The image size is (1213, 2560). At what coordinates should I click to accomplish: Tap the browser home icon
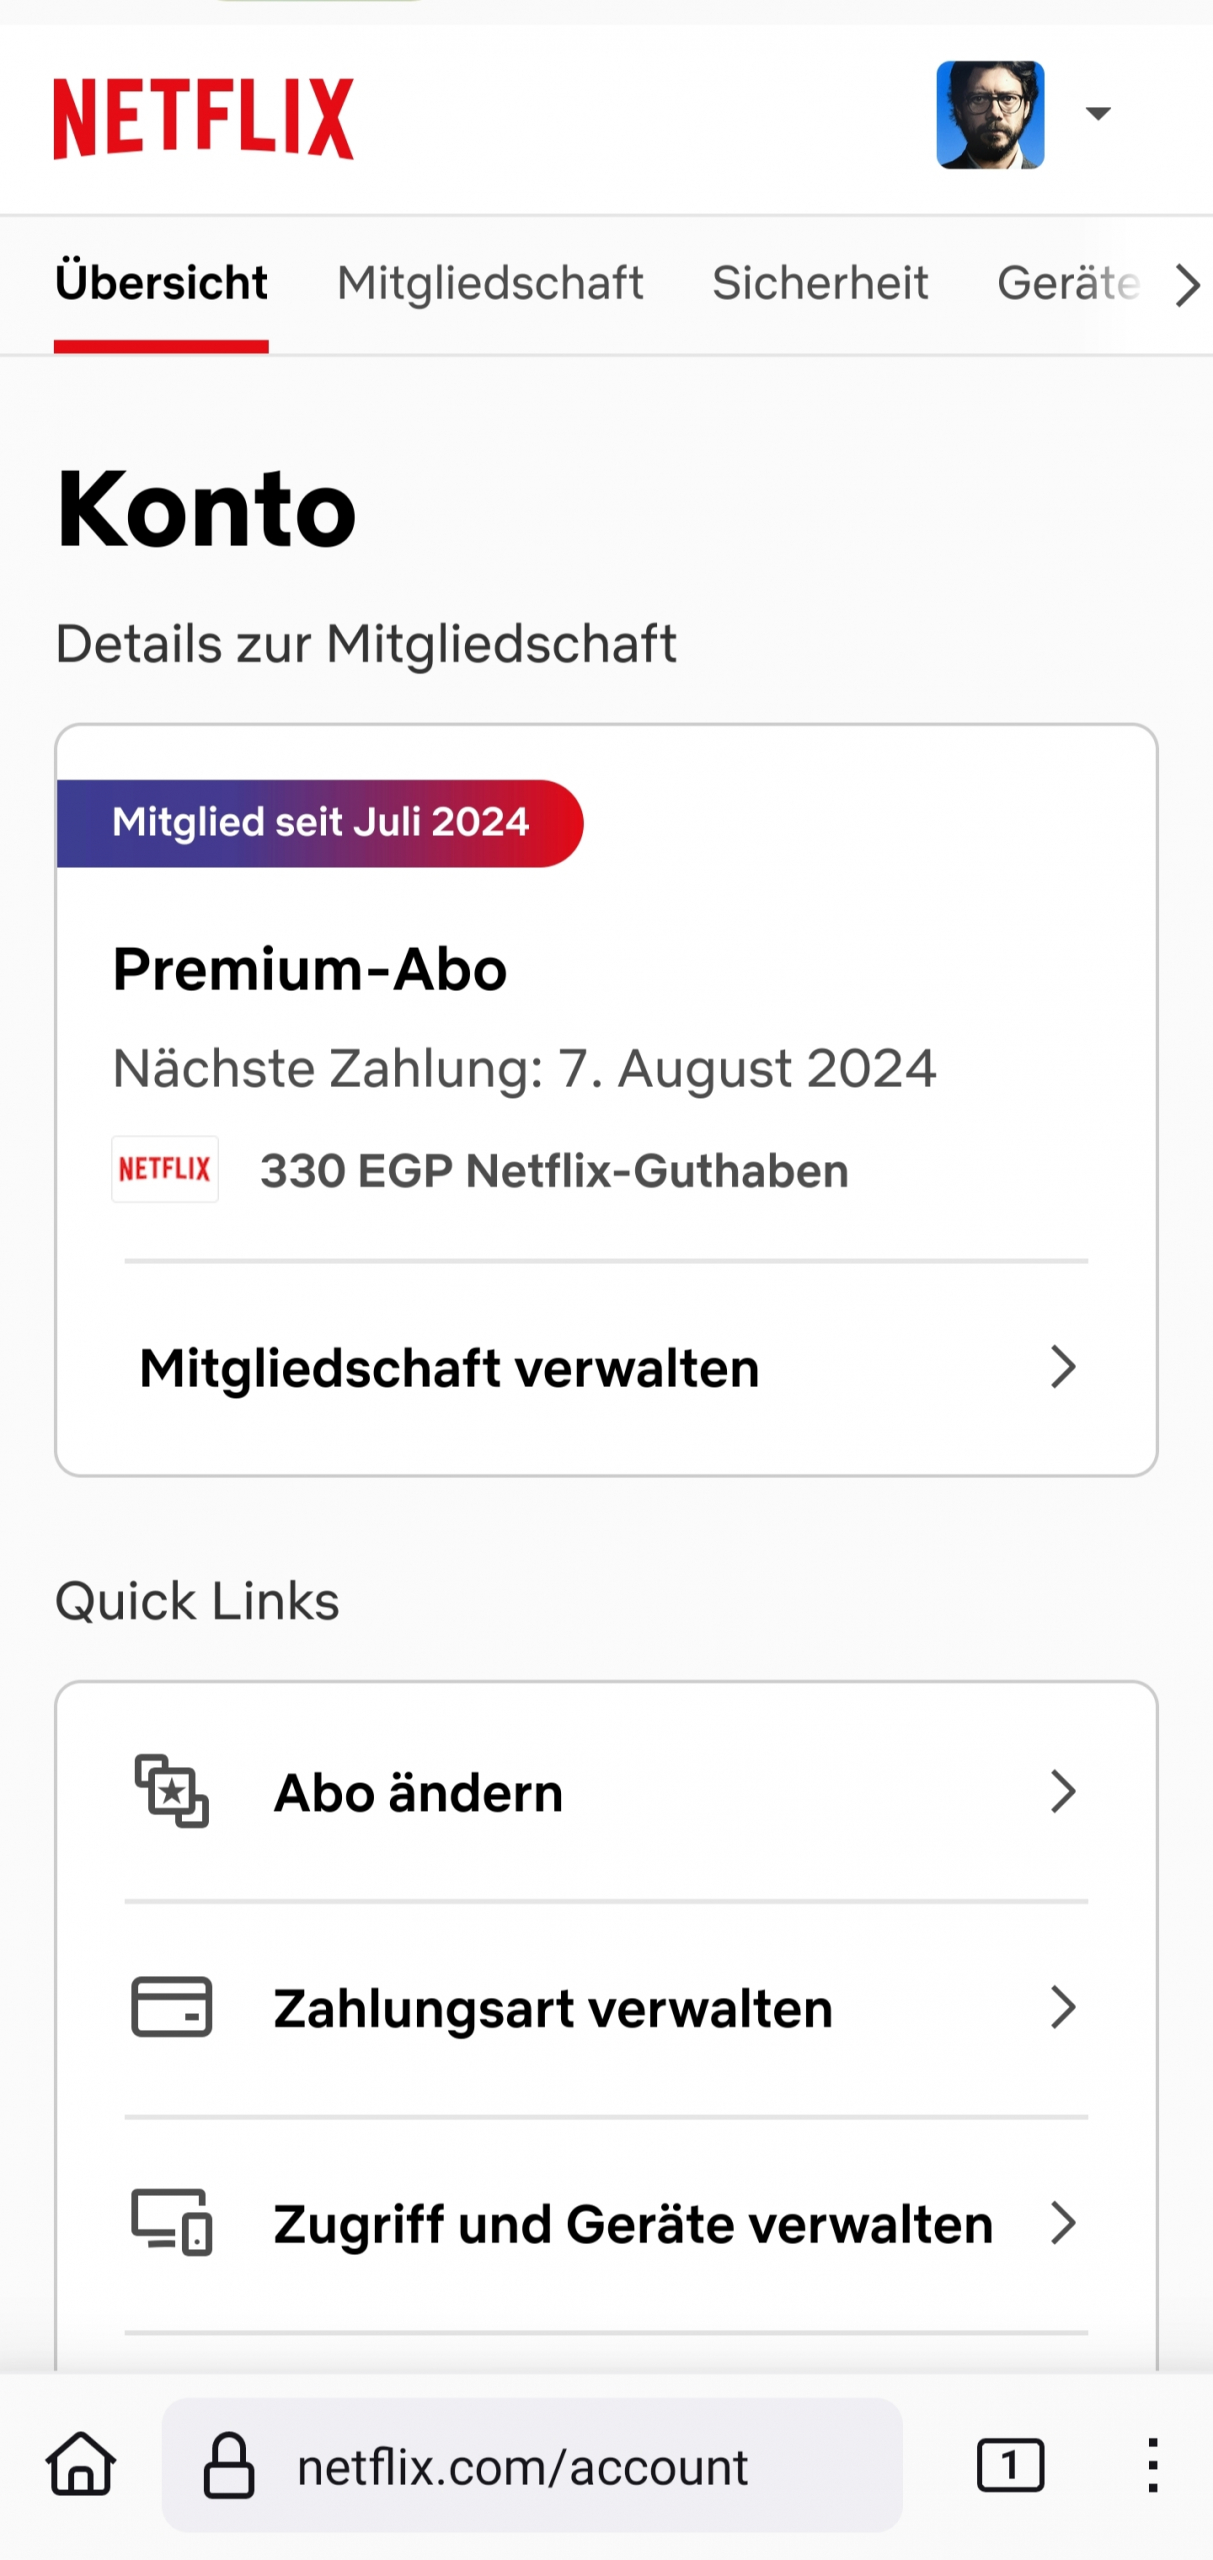point(81,2464)
